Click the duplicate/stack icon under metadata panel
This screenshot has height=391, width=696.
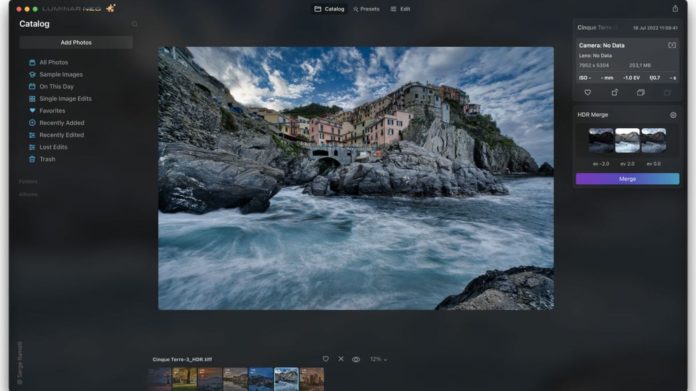click(641, 92)
